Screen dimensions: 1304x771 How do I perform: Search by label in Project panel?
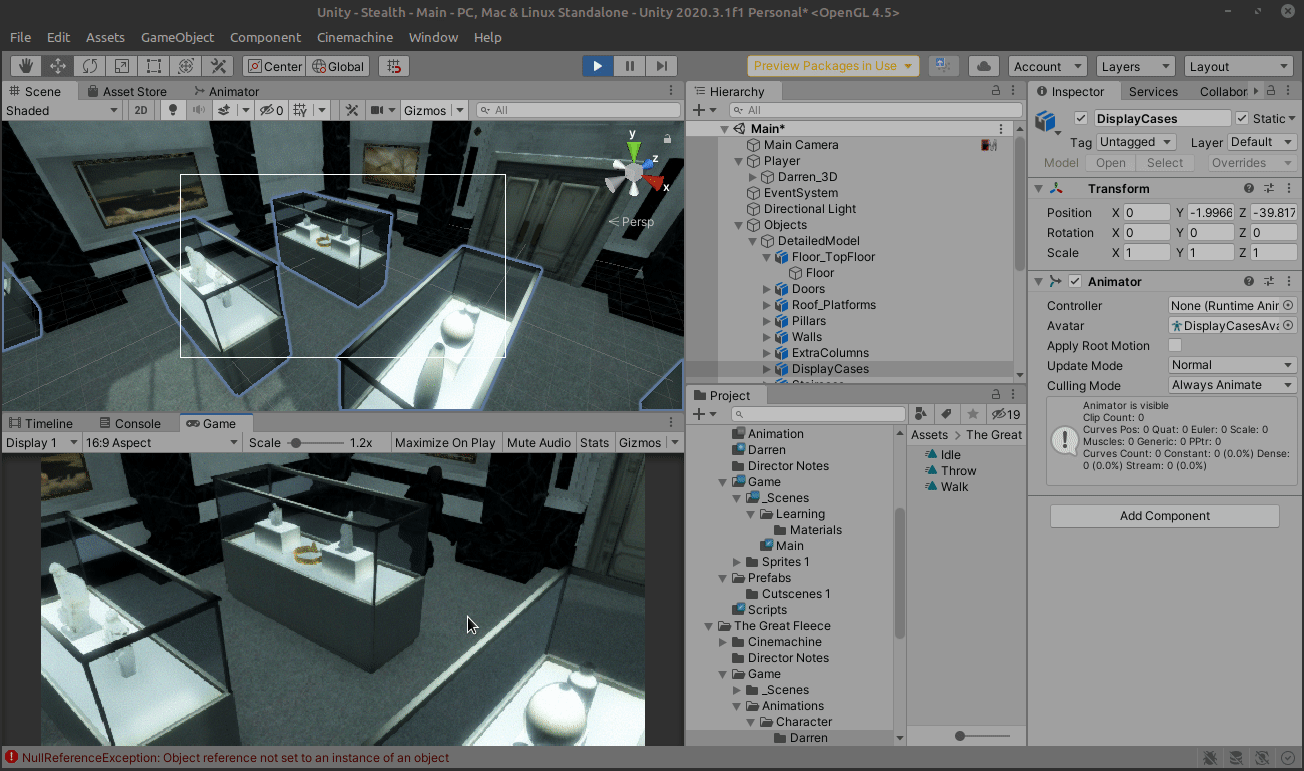pos(946,414)
